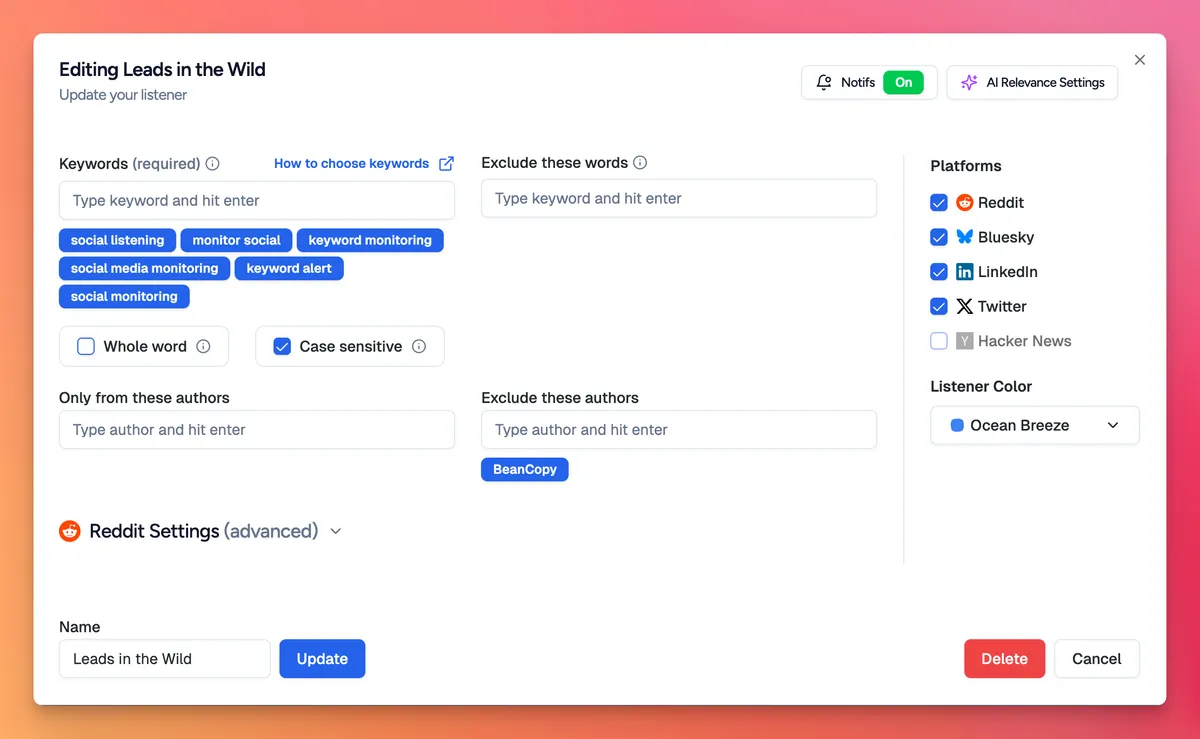The image size is (1200, 739).
Task: Click the LinkedIn logo icon
Action: coord(965,271)
